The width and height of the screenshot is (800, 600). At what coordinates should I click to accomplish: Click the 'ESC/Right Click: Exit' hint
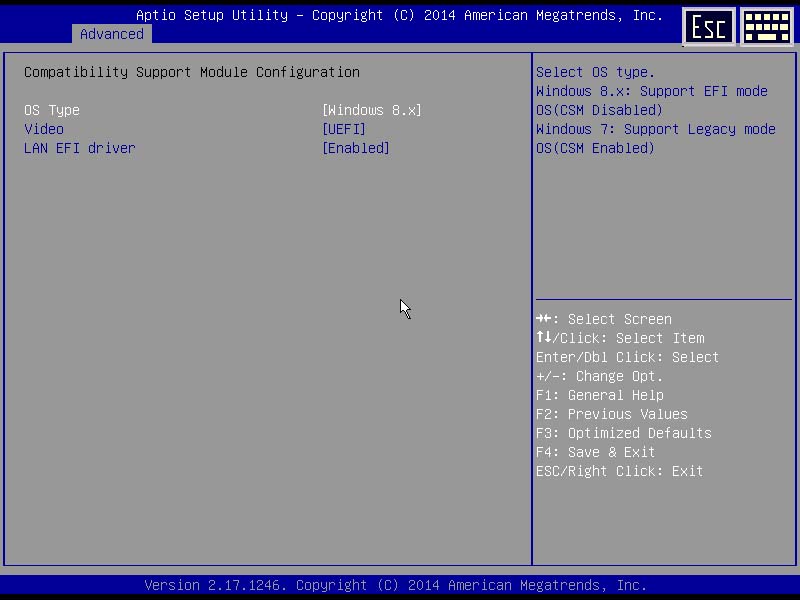[x=619, y=471]
